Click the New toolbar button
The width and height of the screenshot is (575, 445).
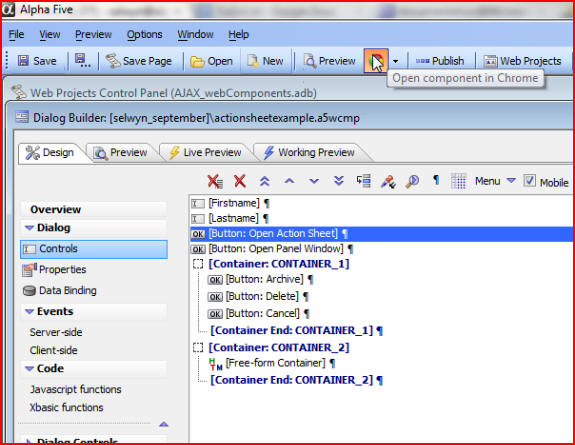(265, 61)
